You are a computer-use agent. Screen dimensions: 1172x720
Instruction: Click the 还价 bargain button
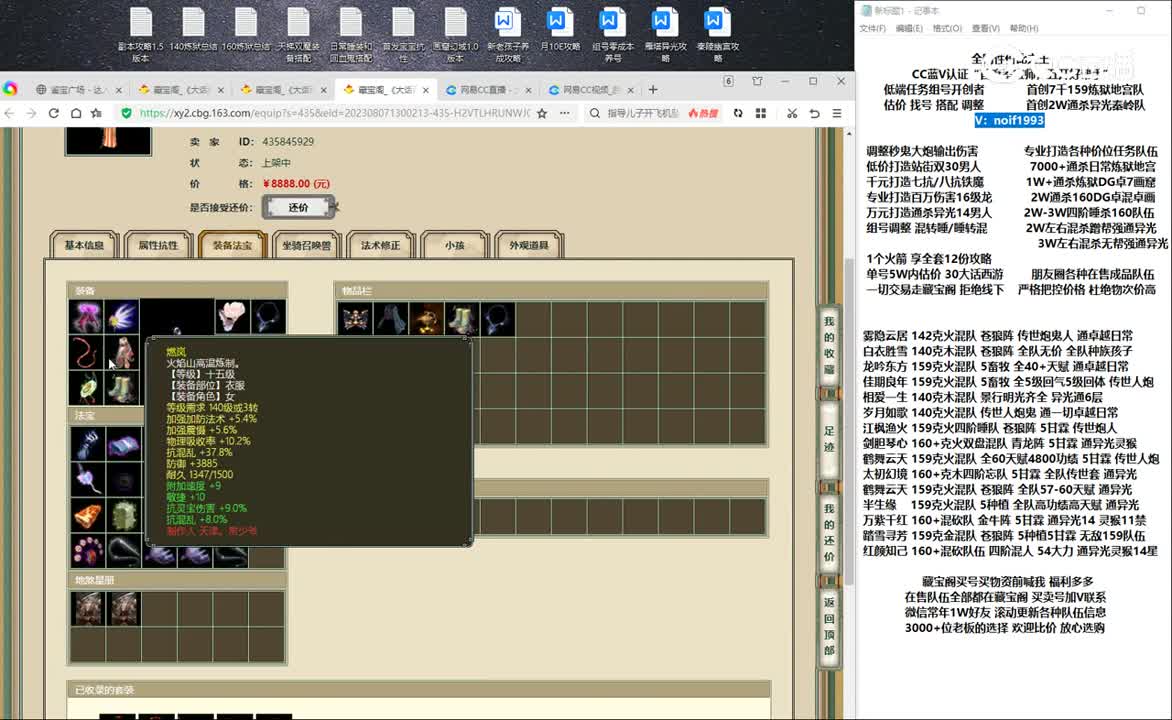point(298,207)
